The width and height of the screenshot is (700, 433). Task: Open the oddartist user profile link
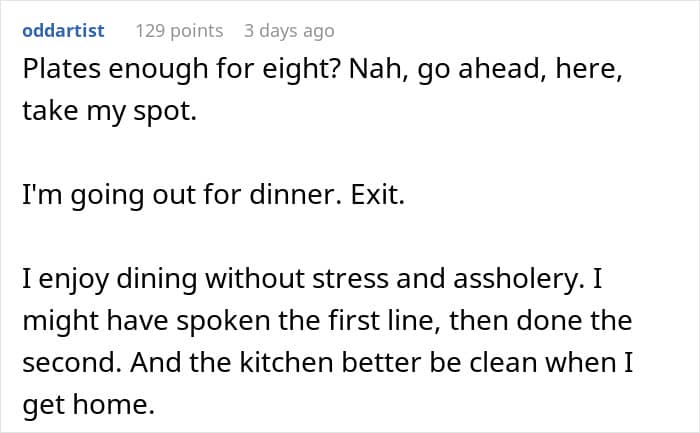(64, 31)
